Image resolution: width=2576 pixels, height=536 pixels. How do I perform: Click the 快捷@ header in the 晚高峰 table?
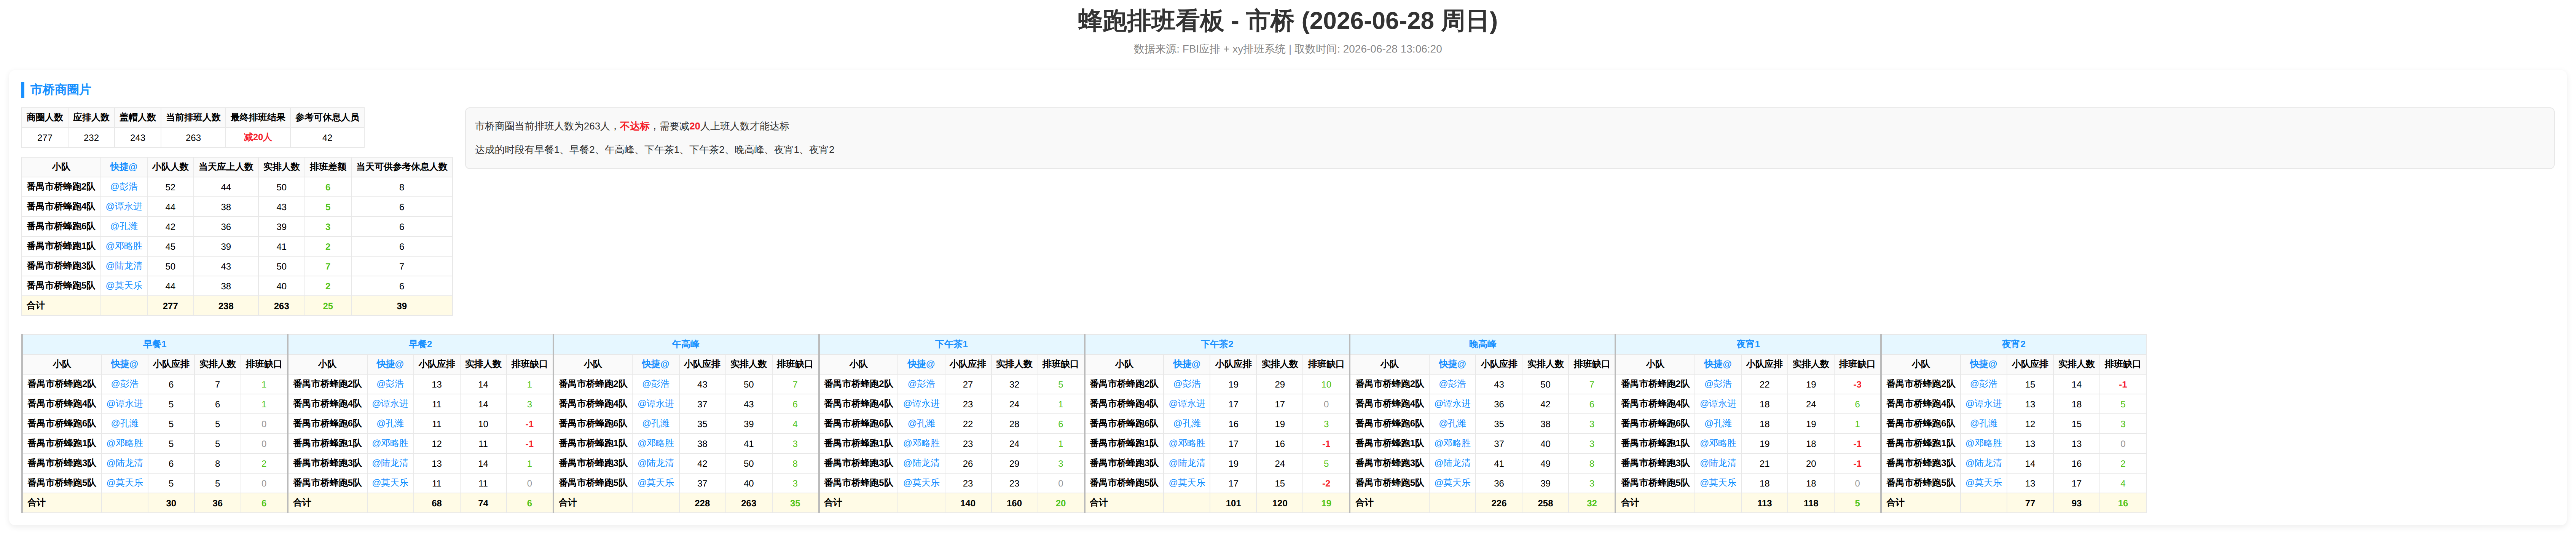[x=1452, y=364]
